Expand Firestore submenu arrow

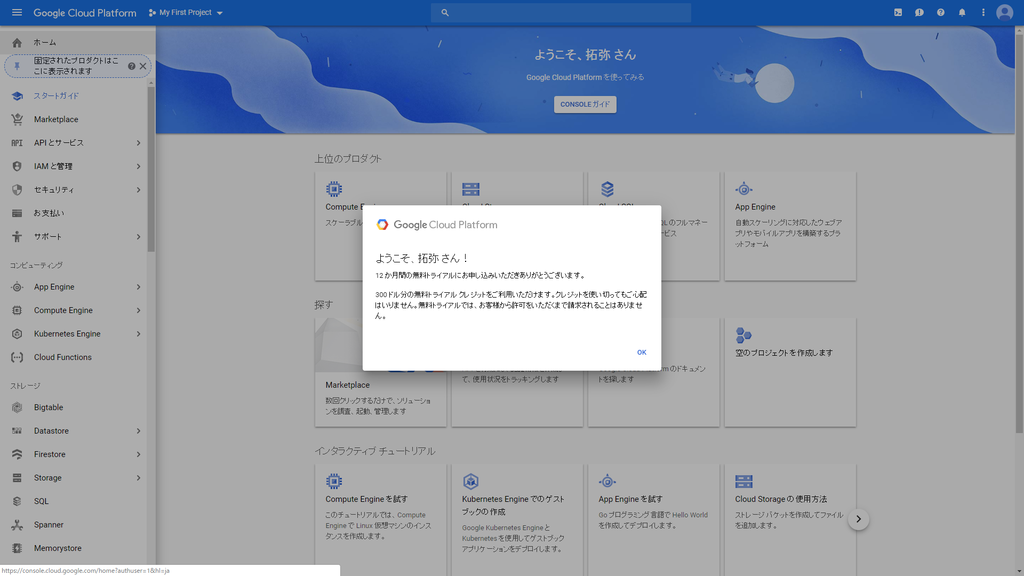(x=138, y=455)
